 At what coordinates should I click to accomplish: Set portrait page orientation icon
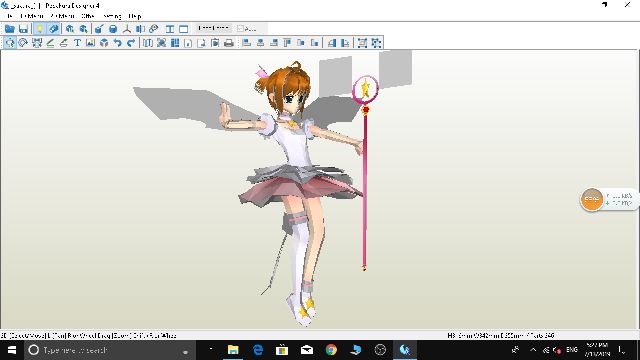coord(188,42)
